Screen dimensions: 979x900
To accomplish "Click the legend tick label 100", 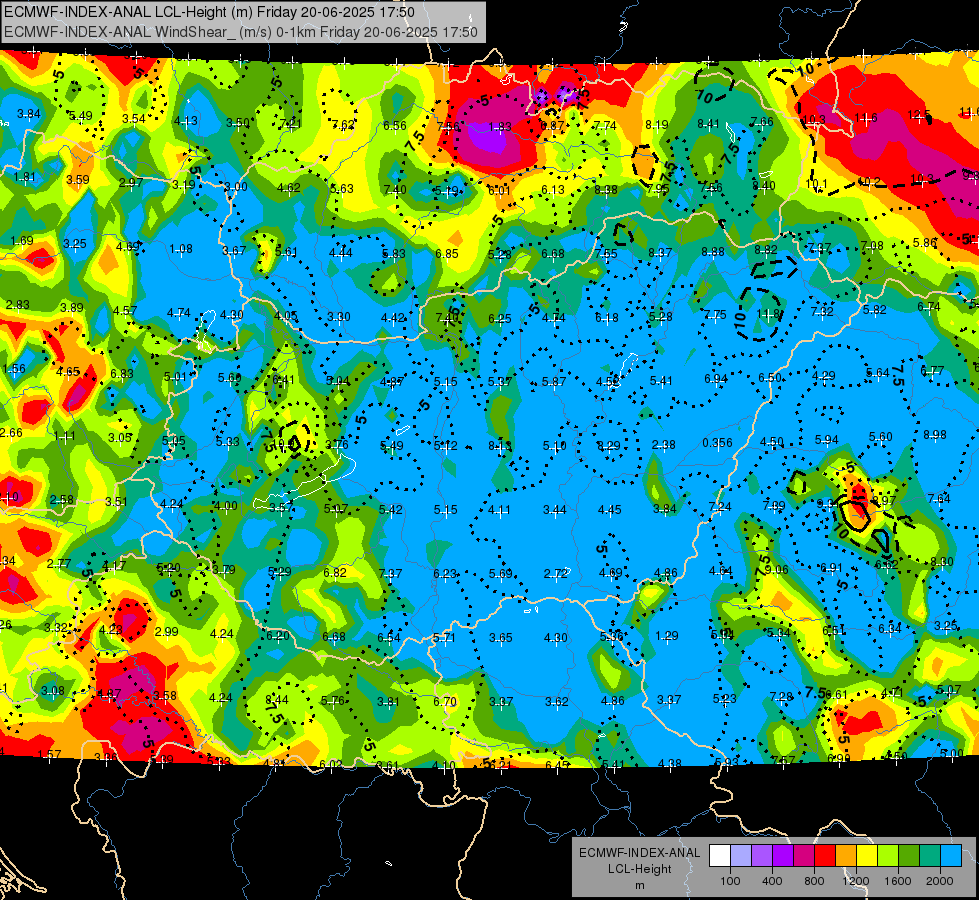I will click(x=730, y=881).
